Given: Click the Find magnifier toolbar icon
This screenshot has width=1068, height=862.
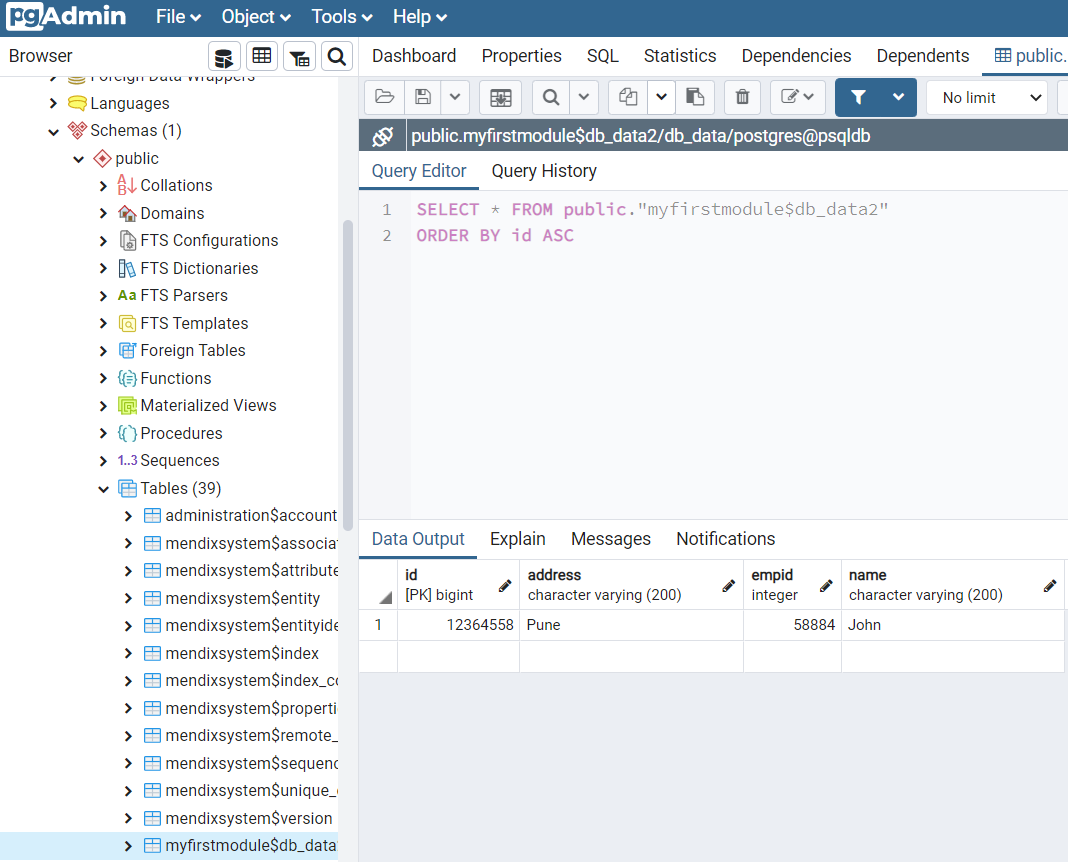Looking at the screenshot, I should [551, 97].
